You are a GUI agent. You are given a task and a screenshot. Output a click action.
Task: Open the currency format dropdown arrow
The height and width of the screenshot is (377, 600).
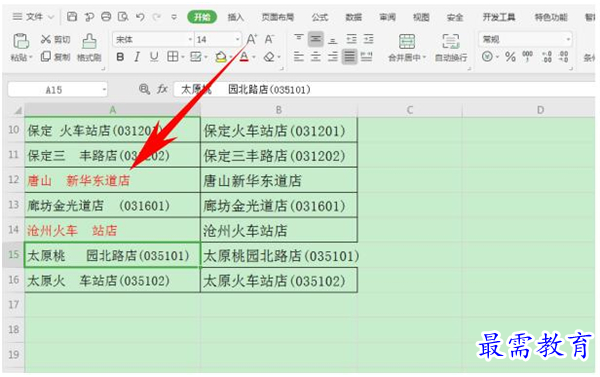pos(497,57)
